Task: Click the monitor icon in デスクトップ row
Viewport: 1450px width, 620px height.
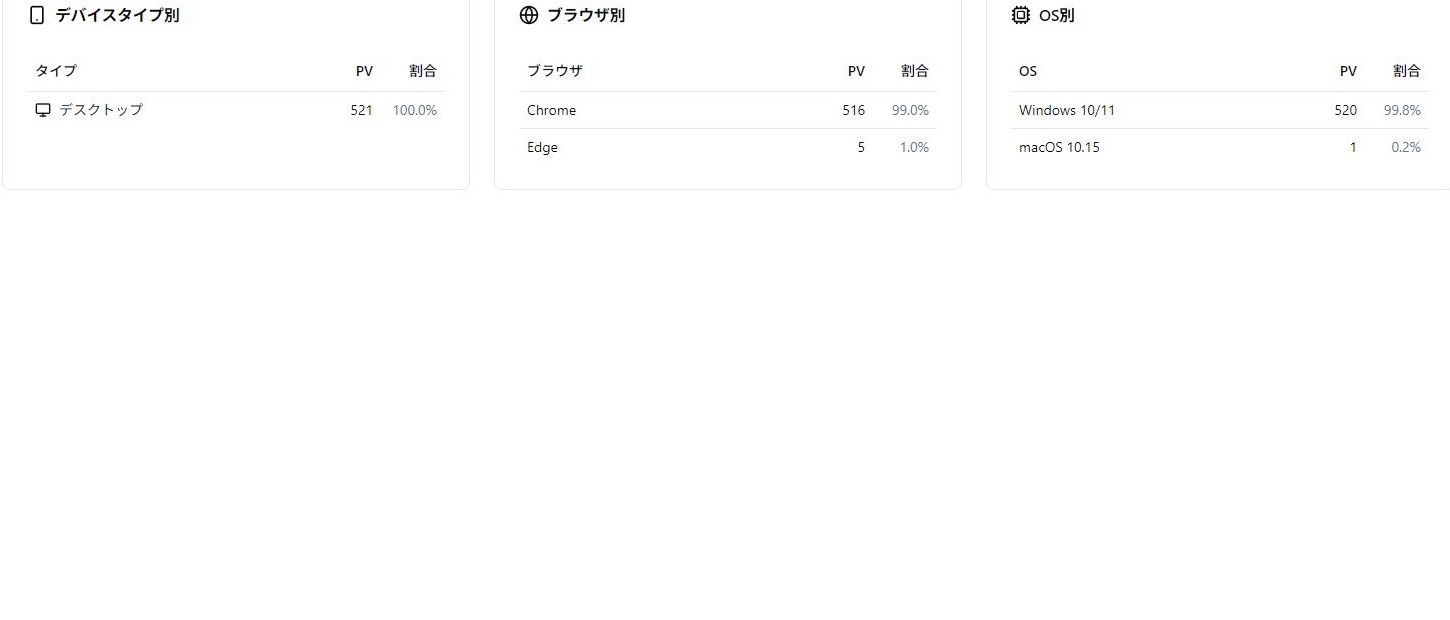Action: (x=43, y=110)
